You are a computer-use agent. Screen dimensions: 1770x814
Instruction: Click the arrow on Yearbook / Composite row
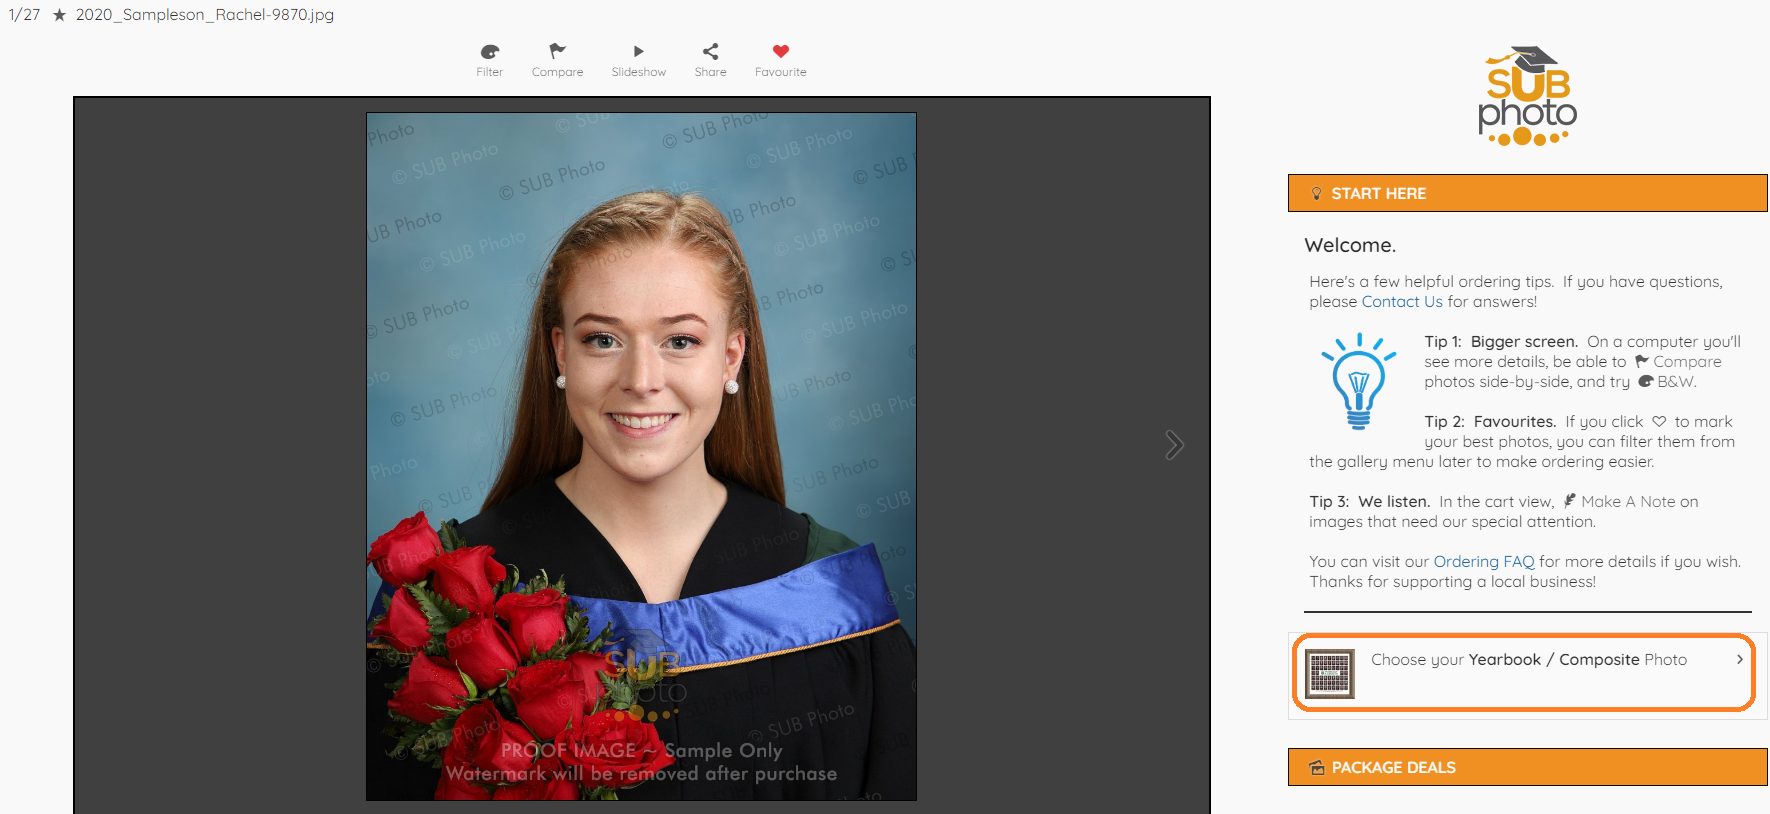tap(1740, 659)
